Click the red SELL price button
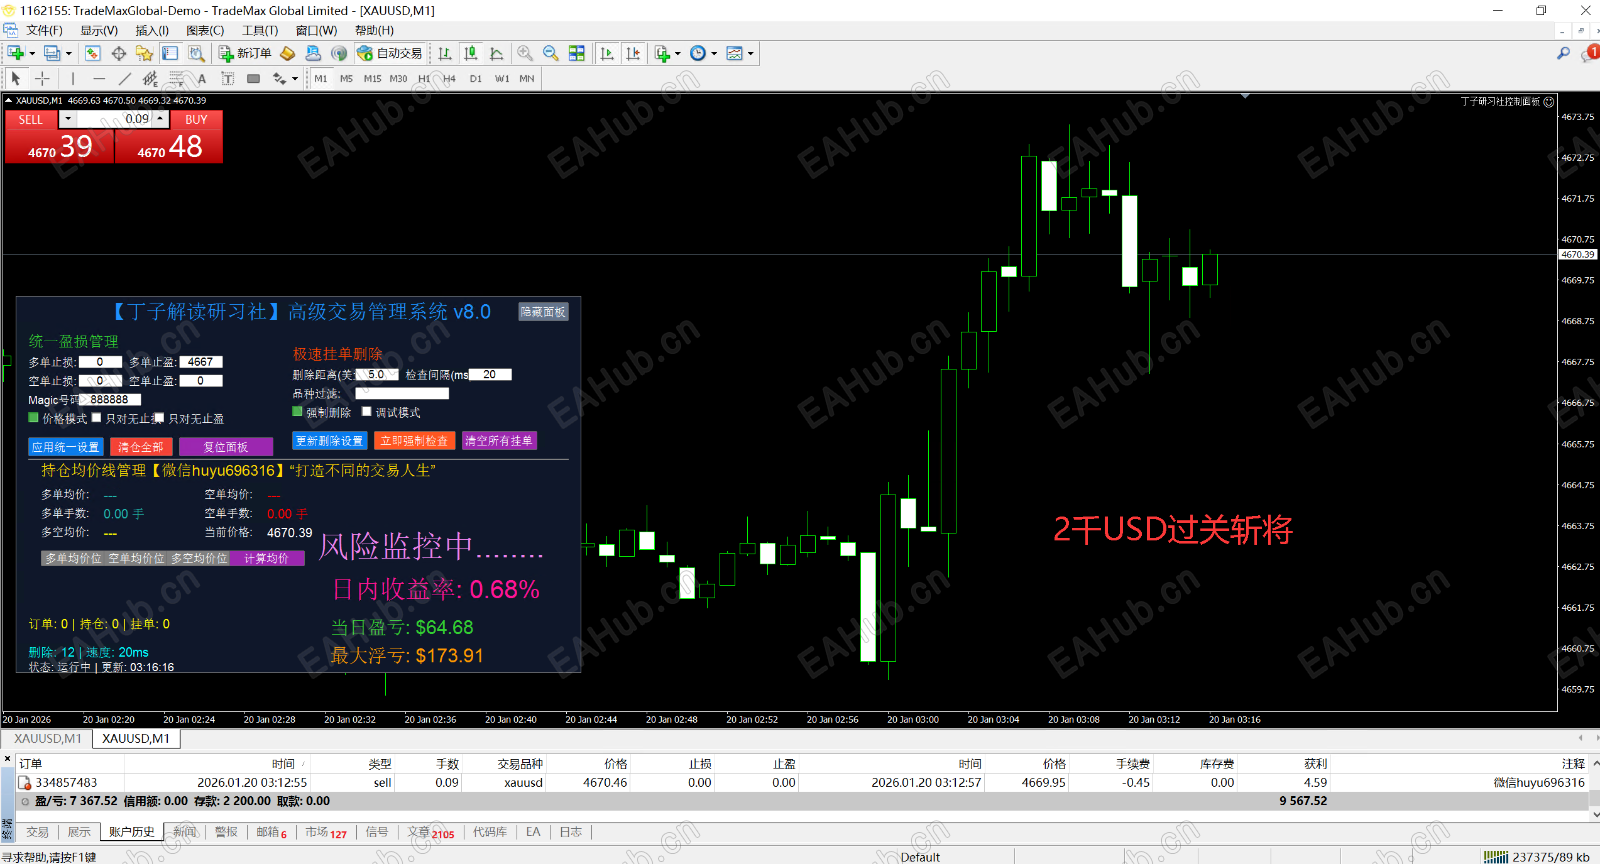Image resolution: width=1600 pixels, height=864 pixels. [60, 146]
